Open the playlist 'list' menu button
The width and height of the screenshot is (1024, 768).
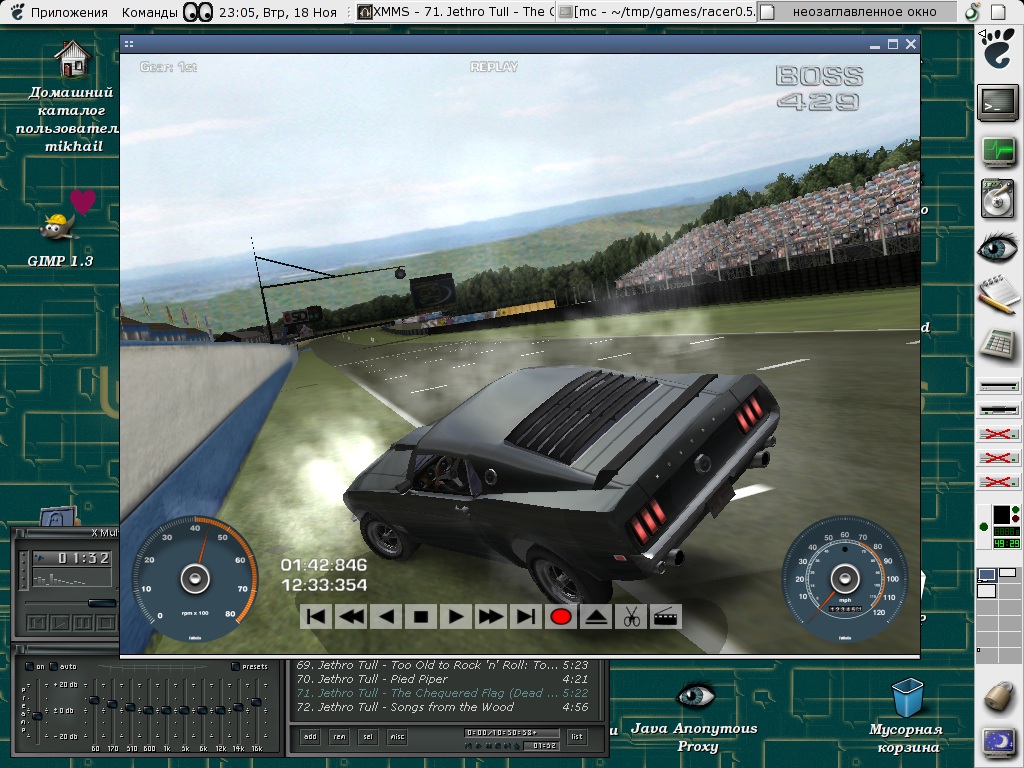[577, 737]
